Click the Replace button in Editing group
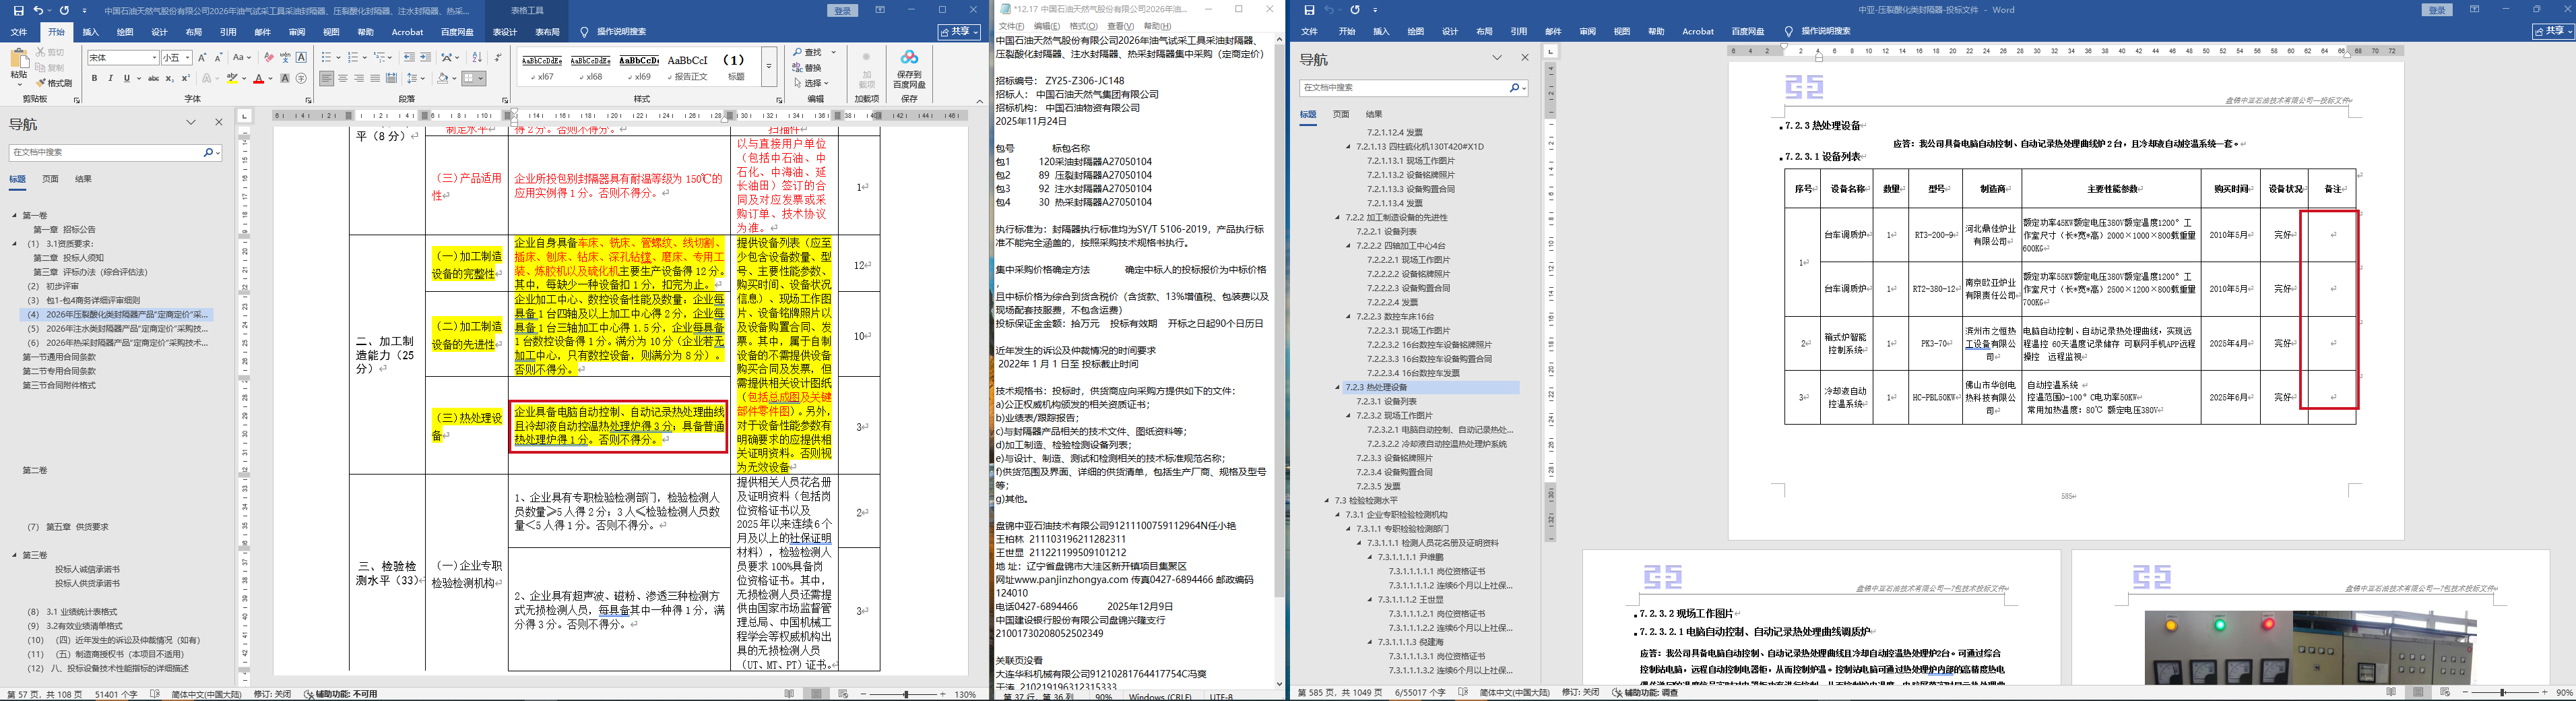This screenshot has height=701, width=2576. (x=807, y=68)
